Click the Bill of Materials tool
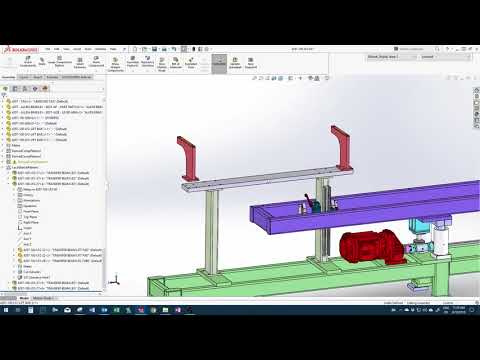The height and width of the screenshot is (360, 480). tap(176, 63)
